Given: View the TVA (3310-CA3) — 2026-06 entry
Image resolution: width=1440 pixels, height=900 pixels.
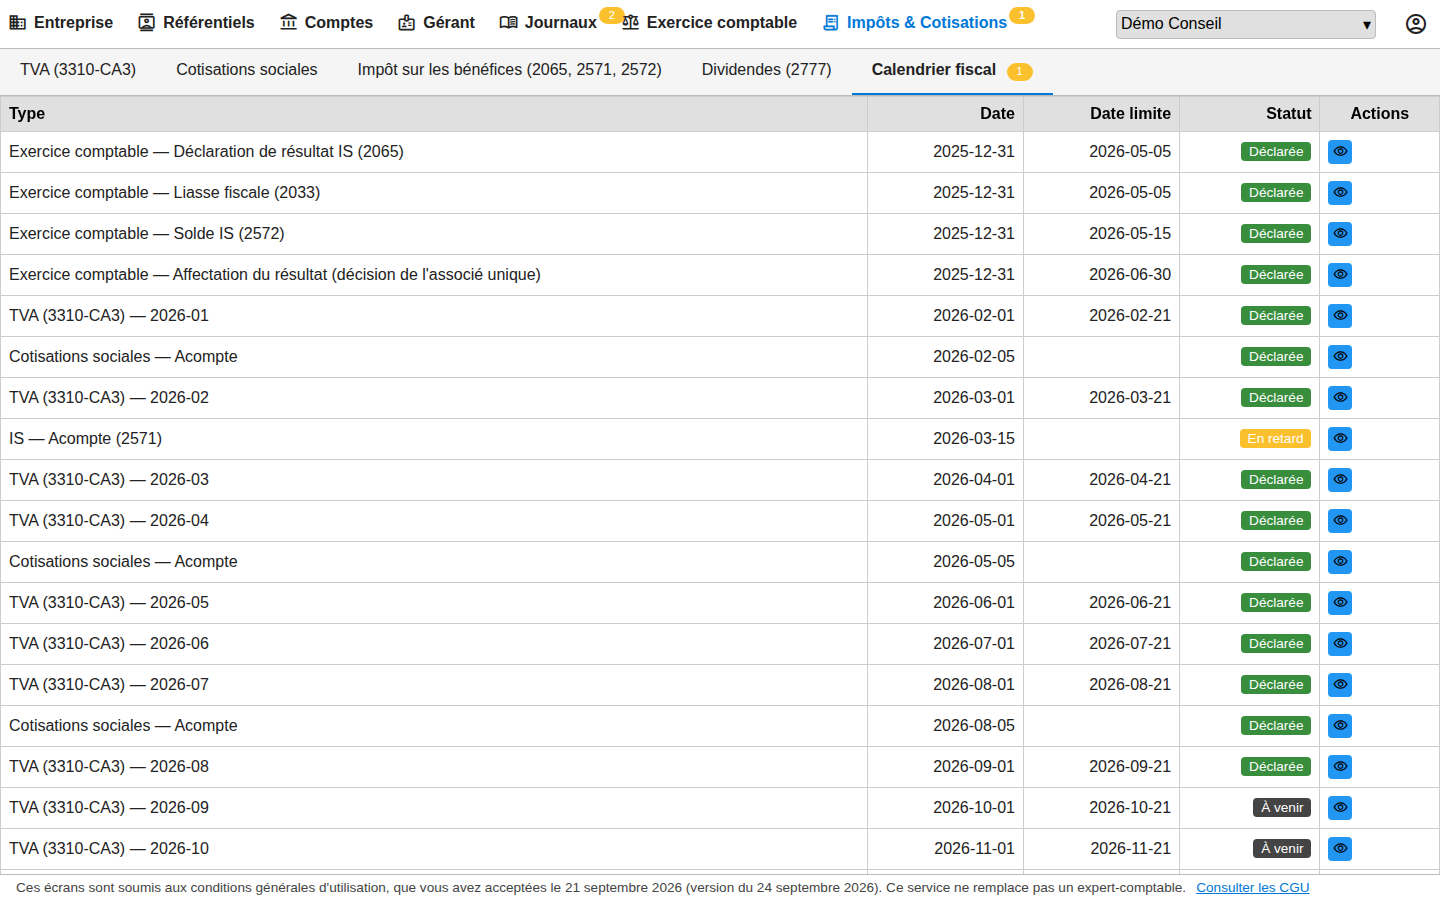Looking at the screenshot, I should coord(1340,644).
